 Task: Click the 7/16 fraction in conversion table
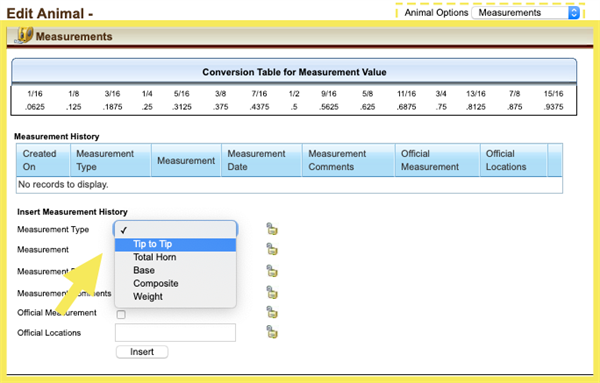click(x=259, y=94)
